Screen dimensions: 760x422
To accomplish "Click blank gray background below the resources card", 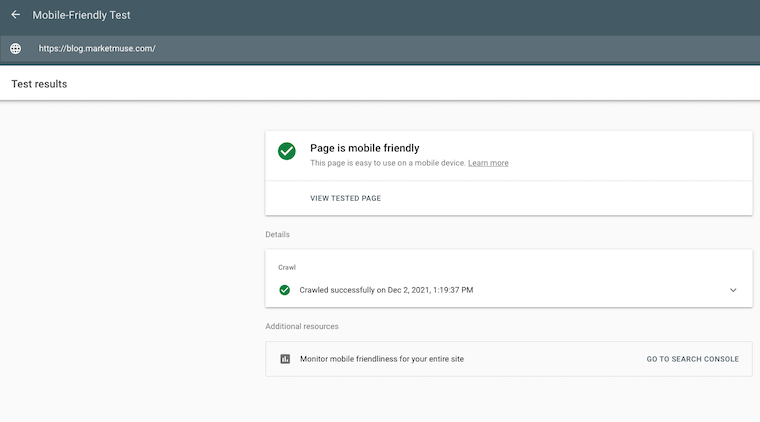I will point(509,400).
